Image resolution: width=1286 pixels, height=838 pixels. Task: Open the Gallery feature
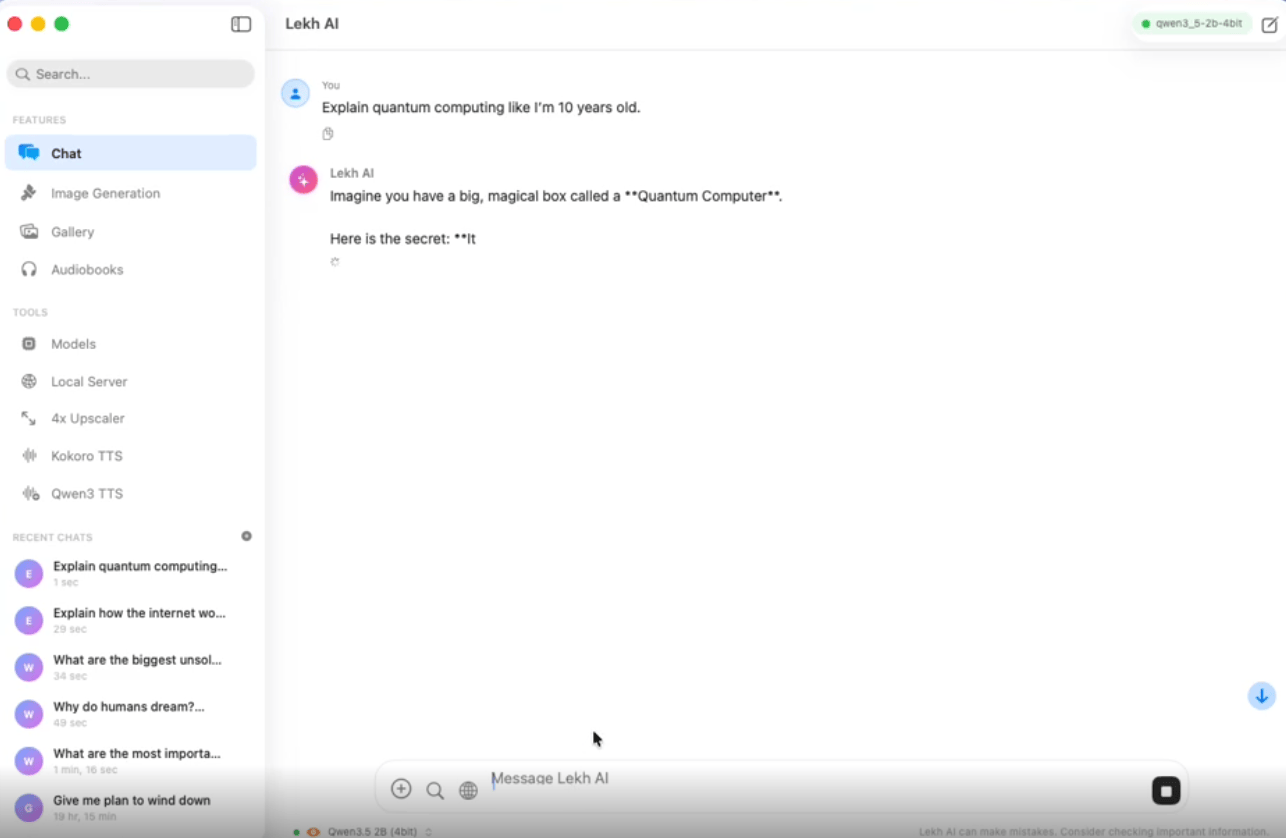tap(72, 231)
